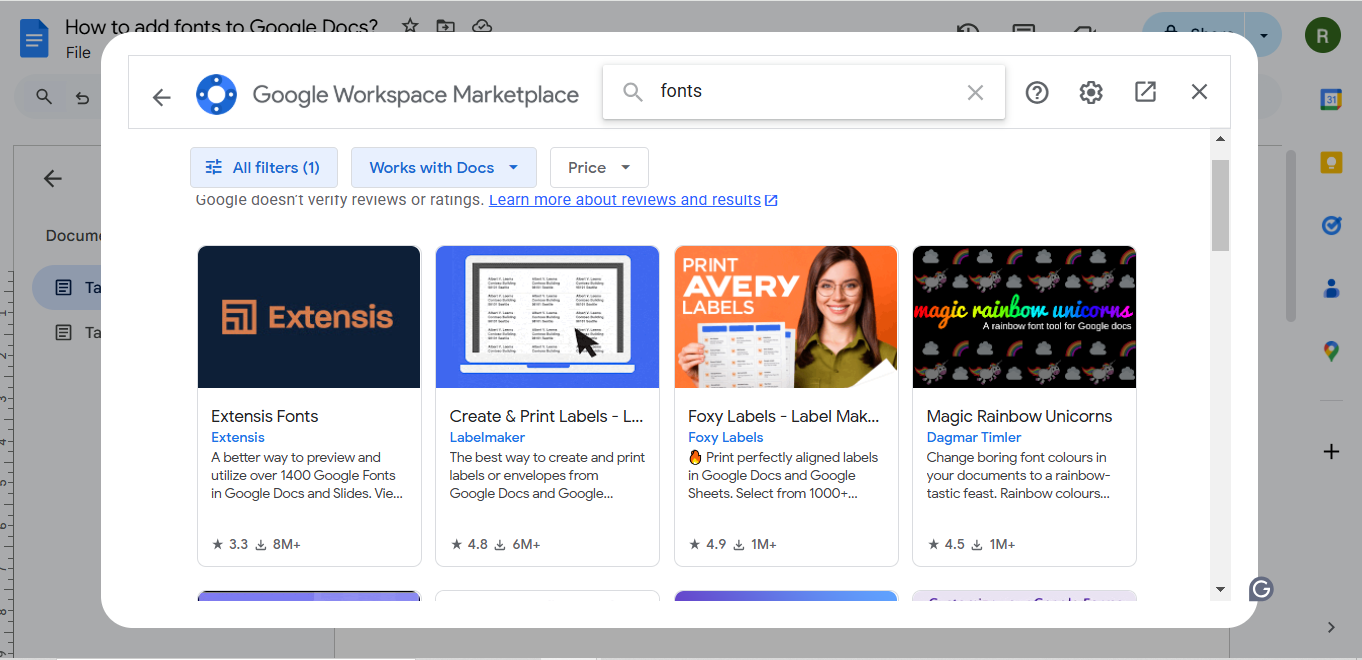
Task: Click the cloud document status icon
Action: coord(482,26)
